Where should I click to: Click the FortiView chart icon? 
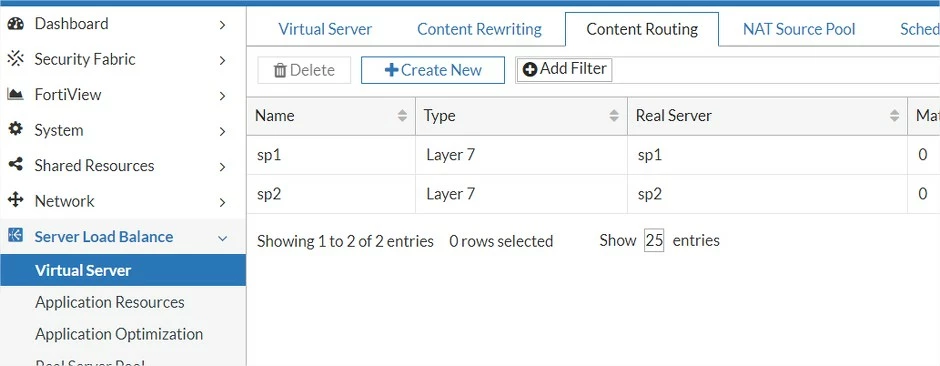click(16, 94)
